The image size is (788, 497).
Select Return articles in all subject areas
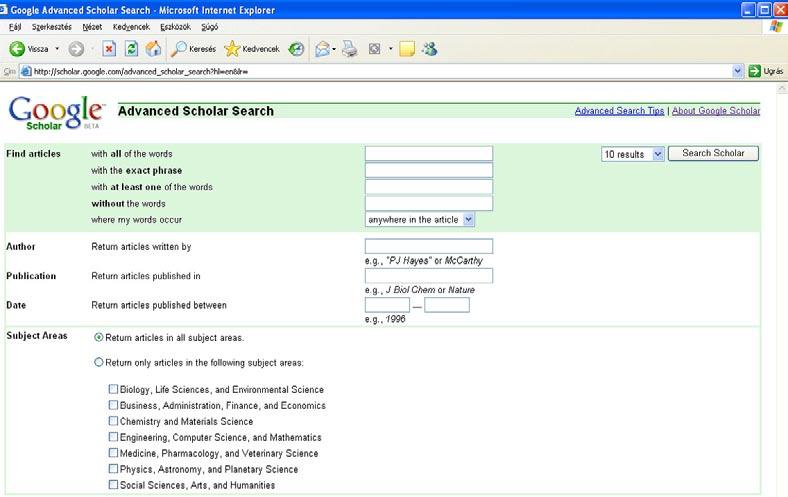pos(98,338)
